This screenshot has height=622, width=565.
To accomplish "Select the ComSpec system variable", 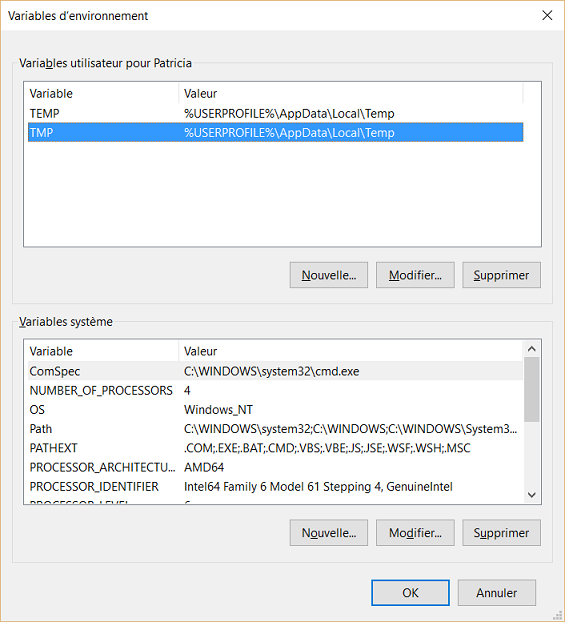I will (x=275, y=371).
